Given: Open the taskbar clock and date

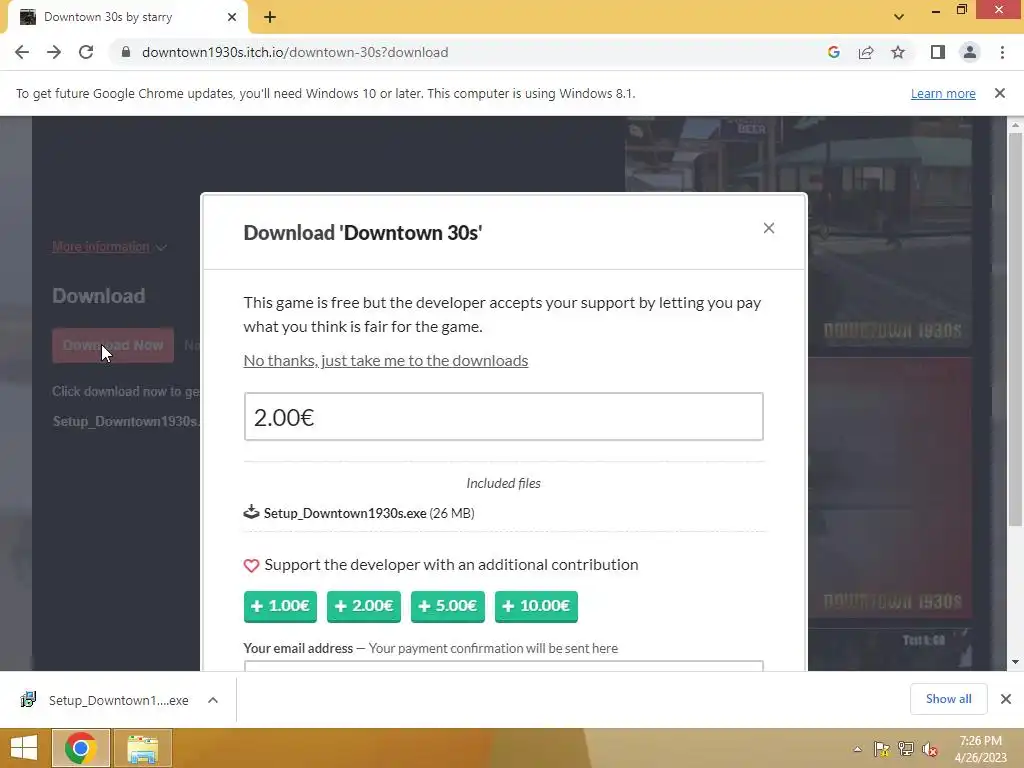Looking at the screenshot, I should [x=981, y=749].
